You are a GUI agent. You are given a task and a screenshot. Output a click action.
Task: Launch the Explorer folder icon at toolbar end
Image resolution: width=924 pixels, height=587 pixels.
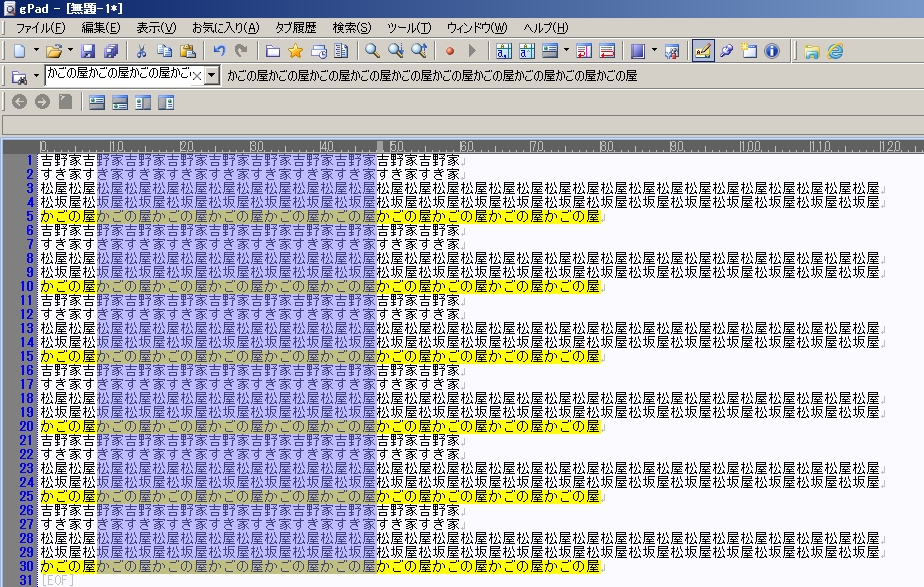[812, 51]
